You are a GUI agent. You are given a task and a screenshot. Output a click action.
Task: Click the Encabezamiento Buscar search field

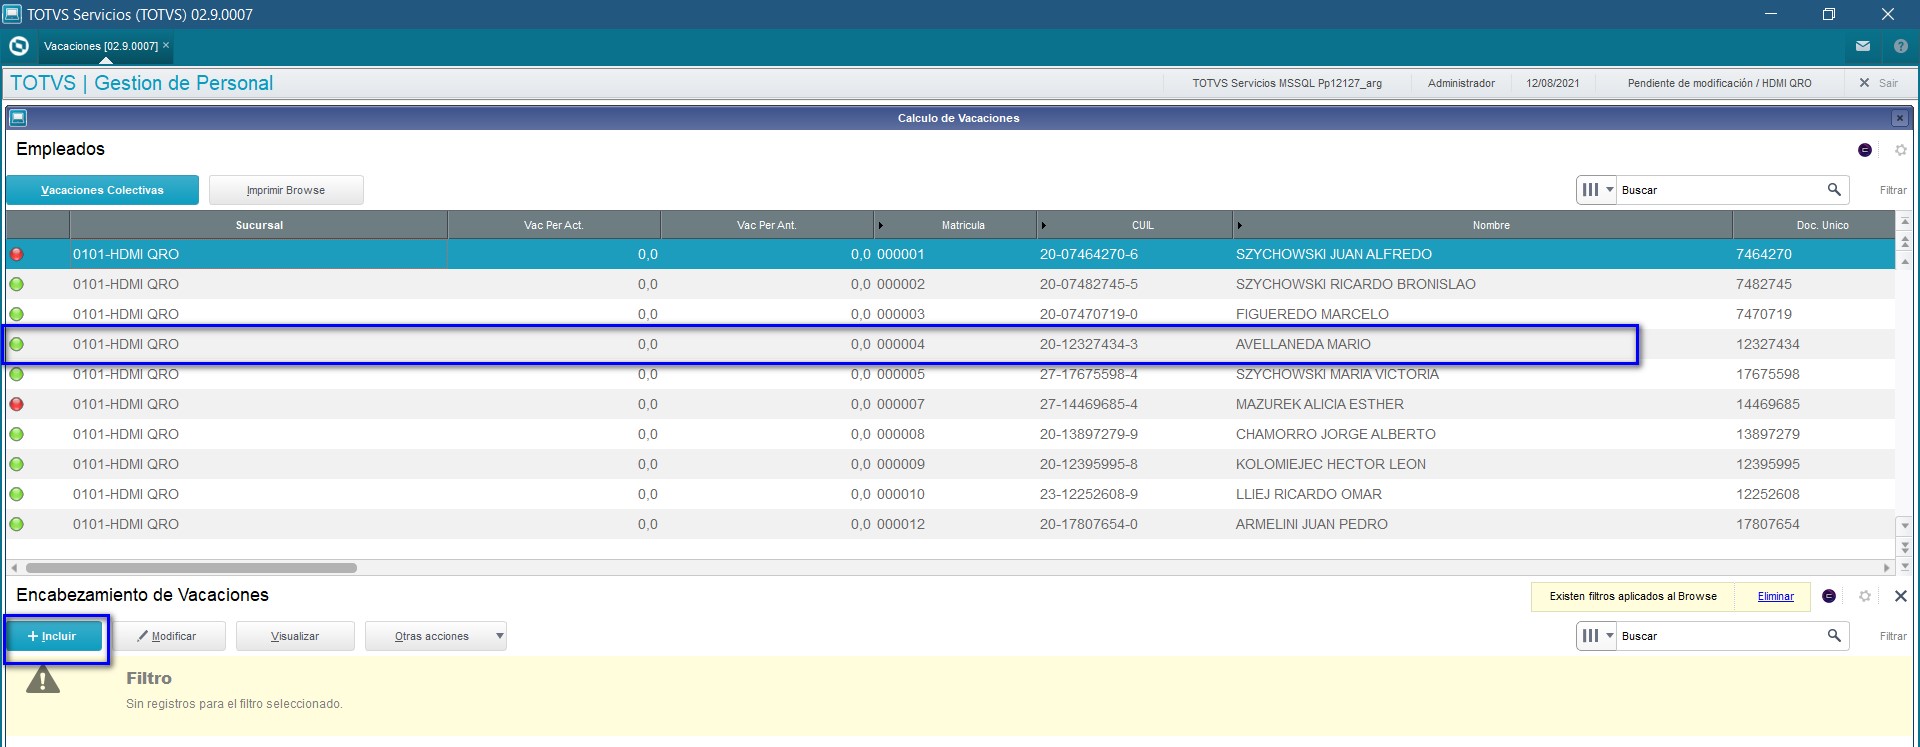pyautogui.click(x=1720, y=636)
